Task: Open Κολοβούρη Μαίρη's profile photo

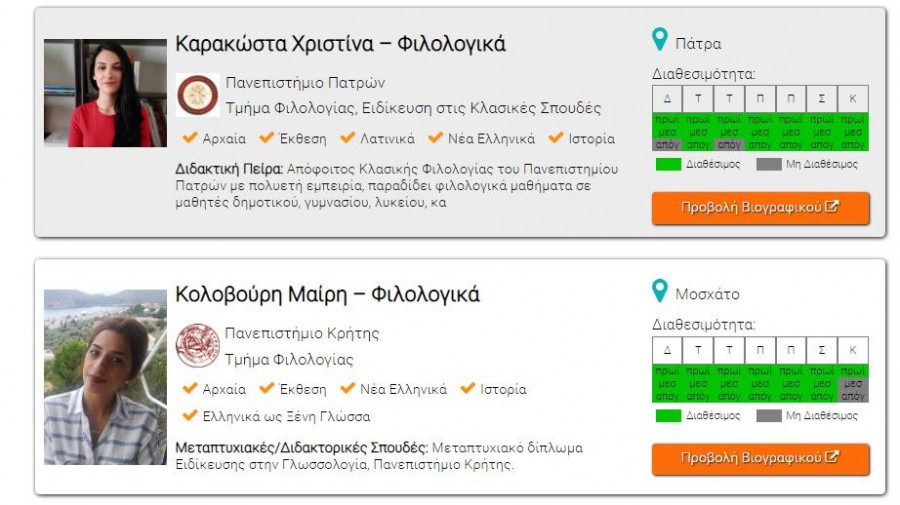Action: point(104,377)
